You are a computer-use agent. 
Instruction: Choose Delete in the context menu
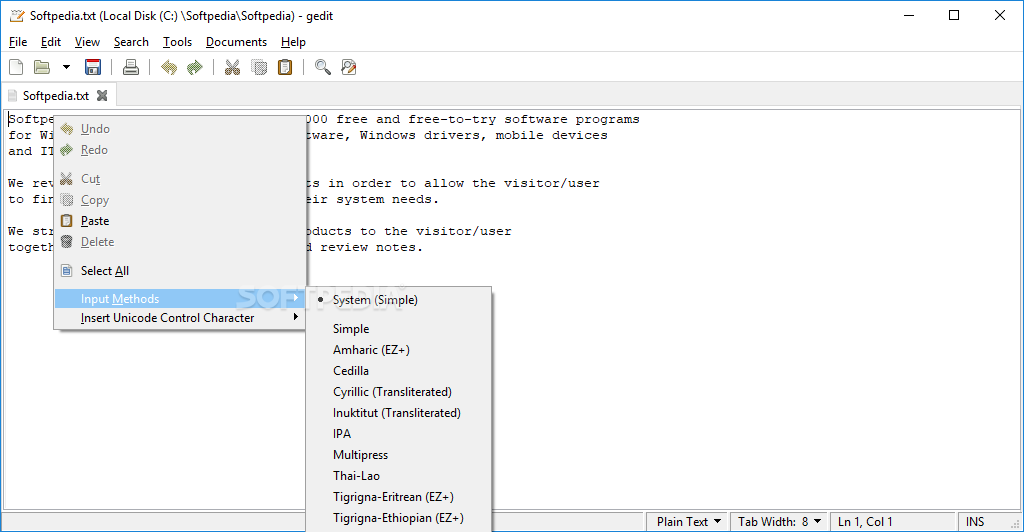(180, 242)
